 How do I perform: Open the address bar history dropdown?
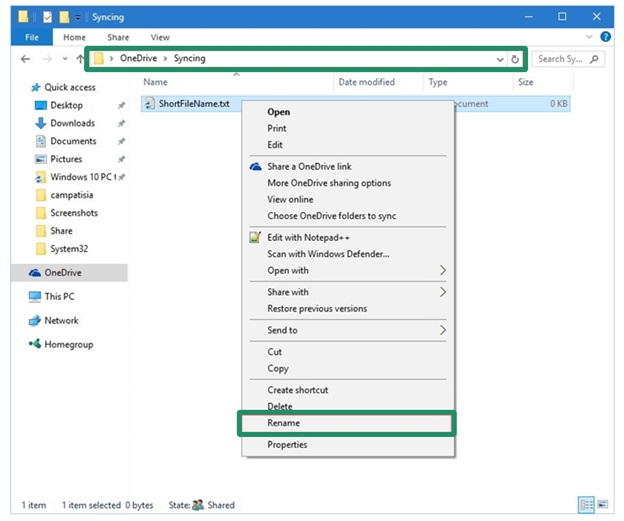(500, 59)
